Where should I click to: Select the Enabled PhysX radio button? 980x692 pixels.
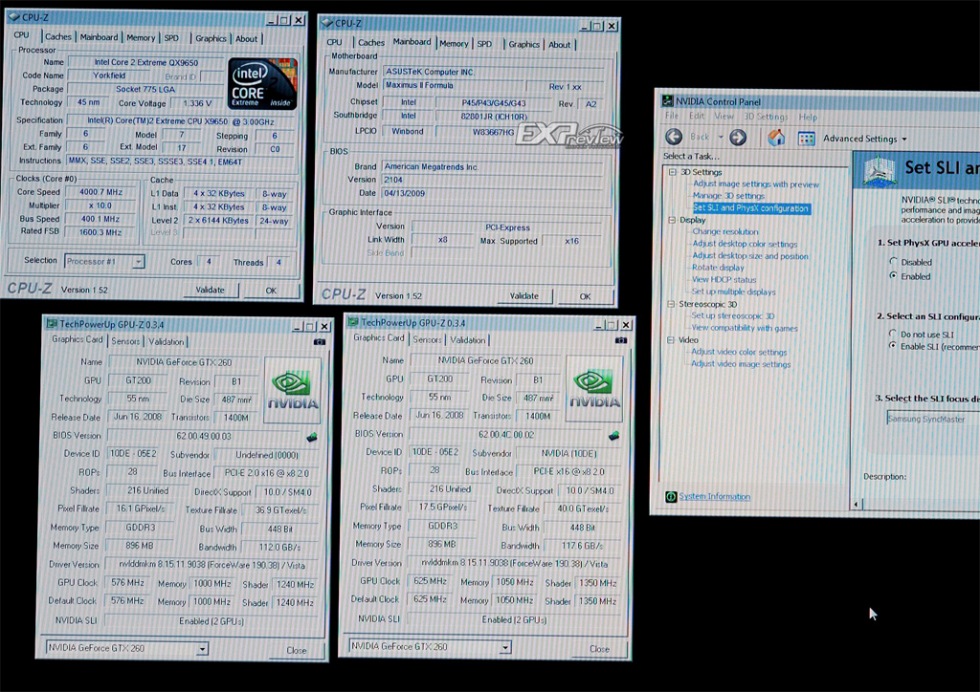893,276
